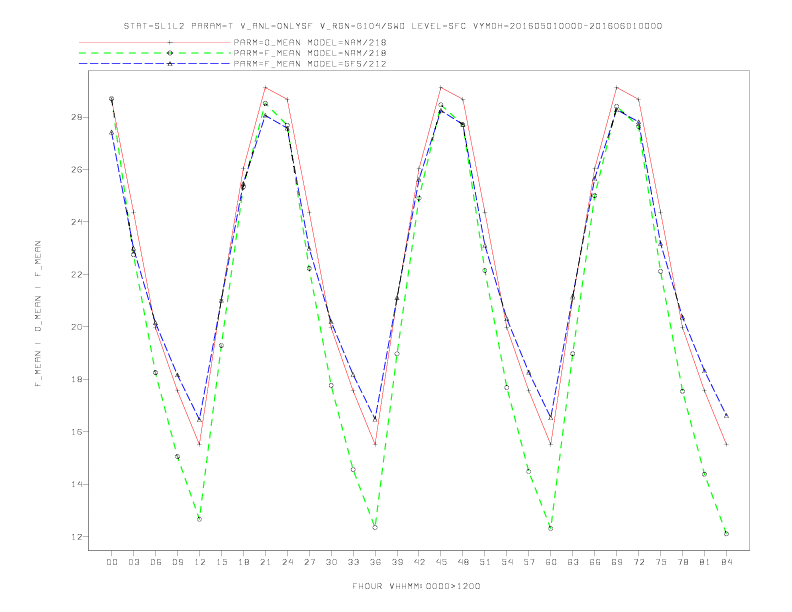This screenshot has width=792, height=612.
Task: Click x-axis forecast hour label 81
Action: click(705, 562)
